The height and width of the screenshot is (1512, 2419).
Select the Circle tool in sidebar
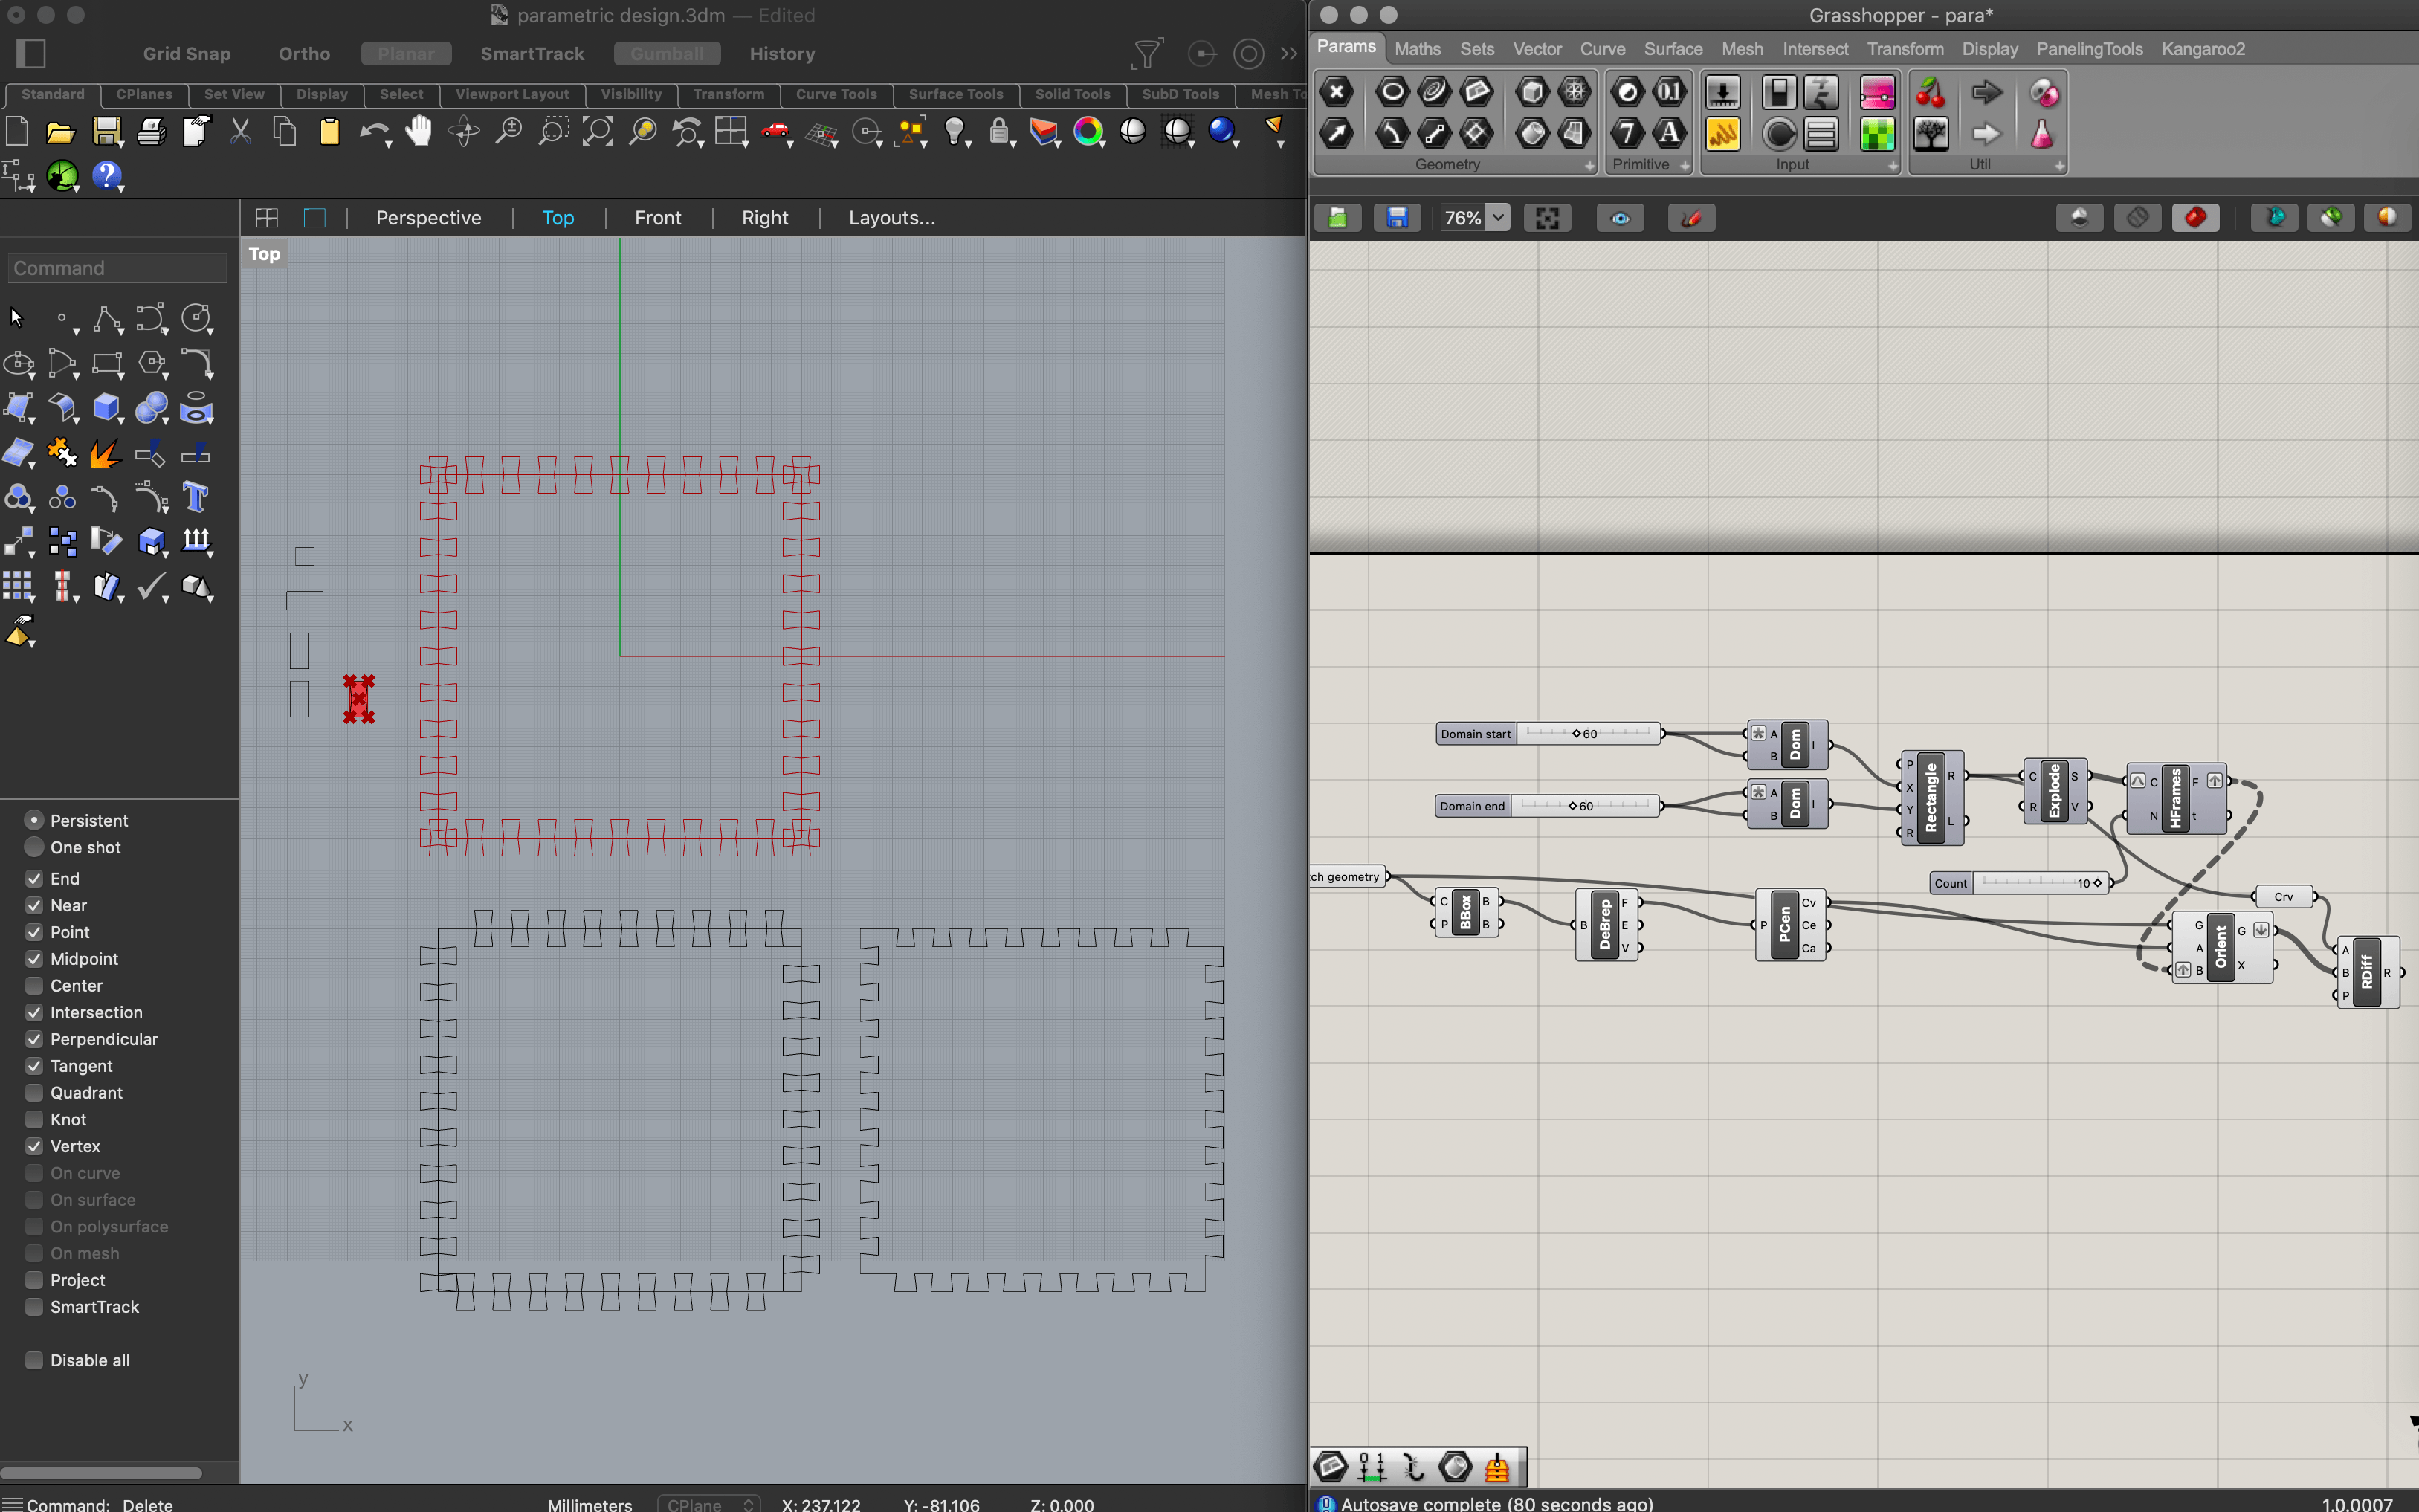click(x=196, y=319)
